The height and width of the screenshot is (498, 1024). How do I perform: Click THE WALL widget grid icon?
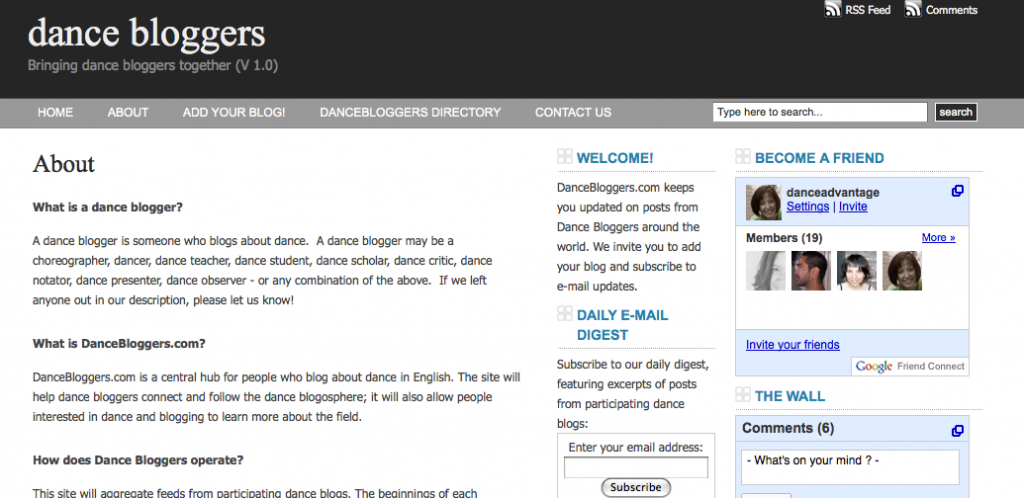743,394
